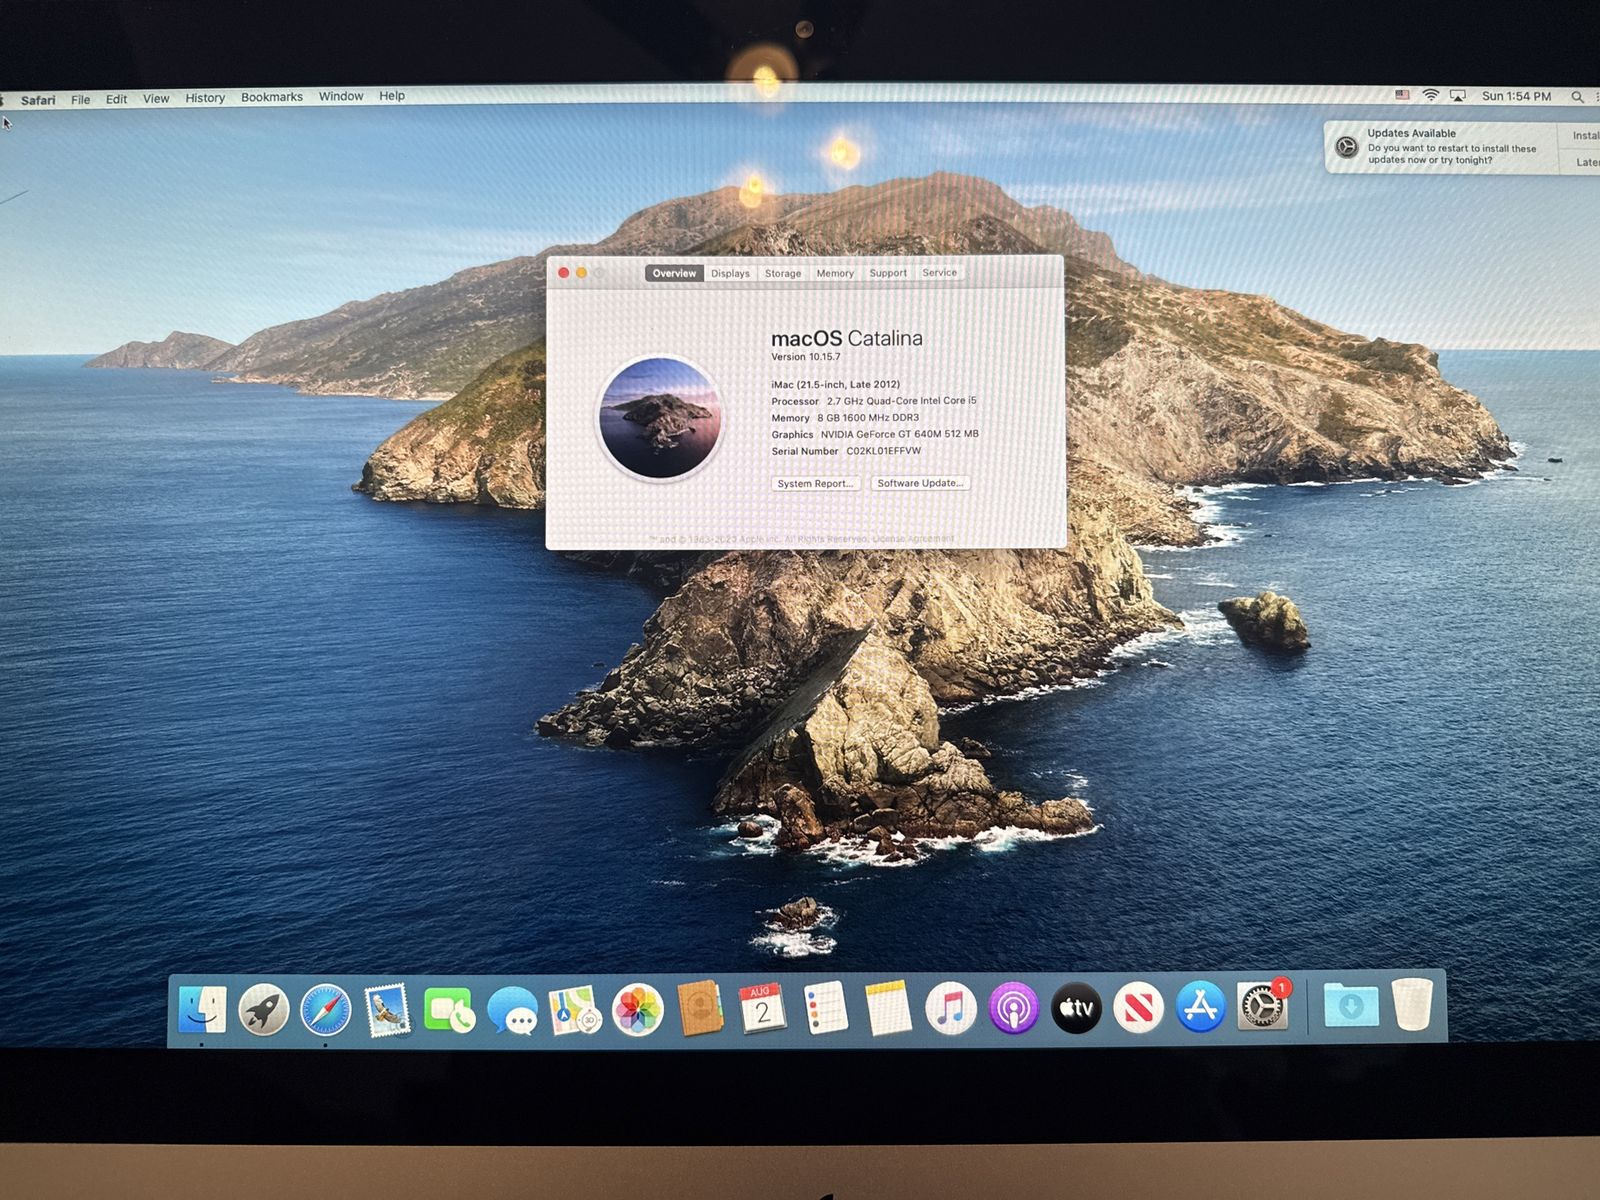Image resolution: width=1600 pixels, height=1200 pixels.
Task: Click the Software Update button
Action: (920, 483)
